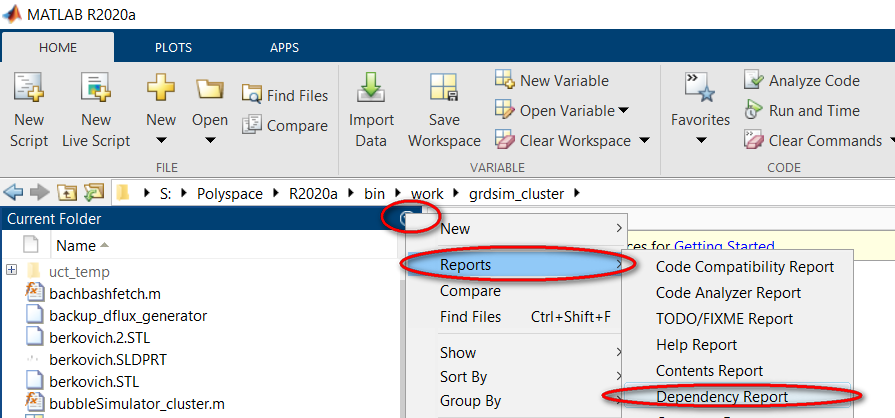Open the dropdown arrow under Open
This screenshot has width=895, height=418.
(209, 140)
